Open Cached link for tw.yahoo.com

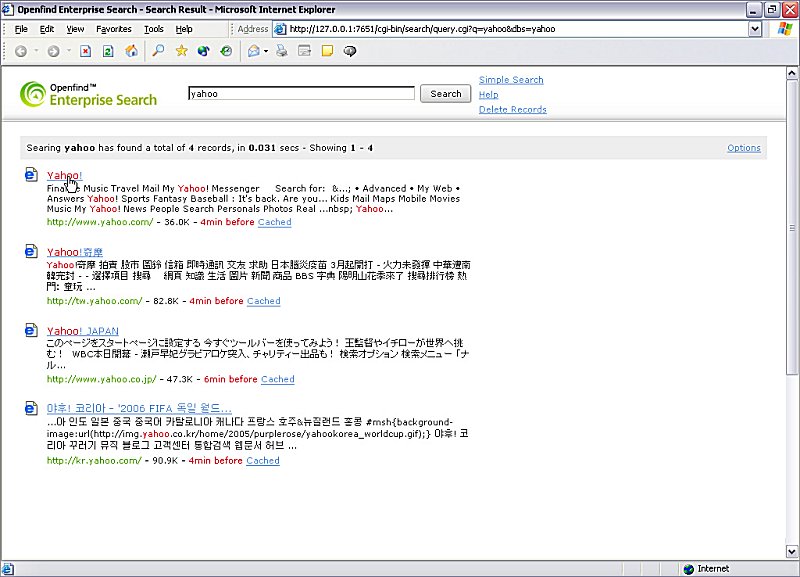264,301
